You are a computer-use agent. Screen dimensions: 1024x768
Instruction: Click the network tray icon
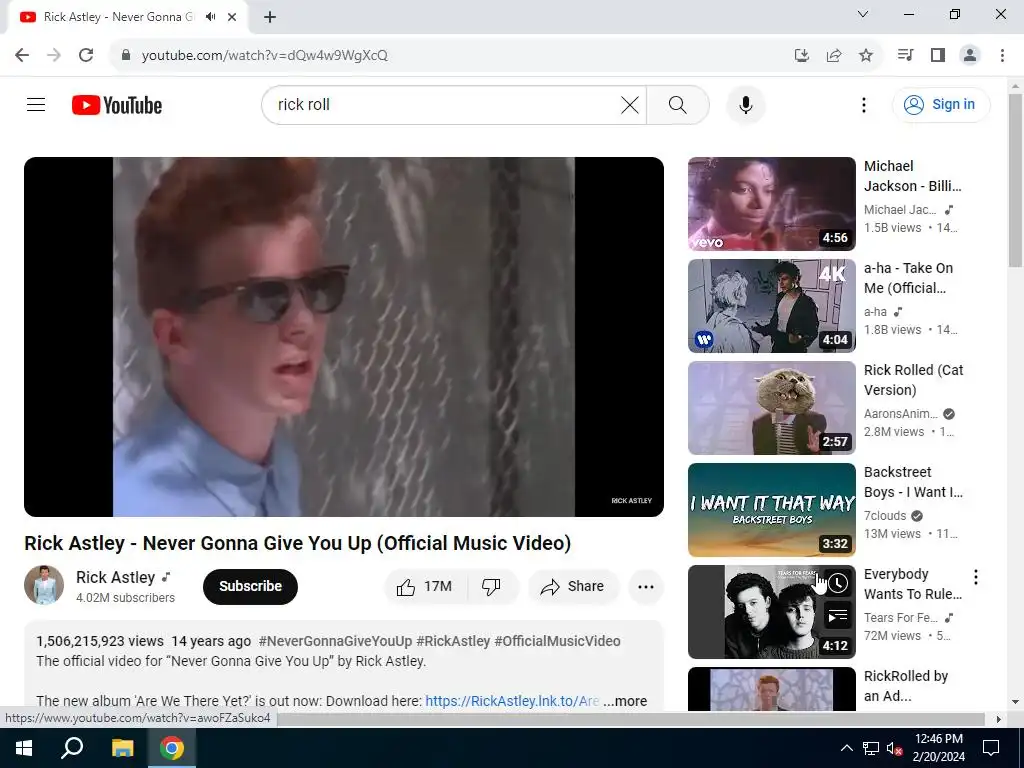pos(871,748)
